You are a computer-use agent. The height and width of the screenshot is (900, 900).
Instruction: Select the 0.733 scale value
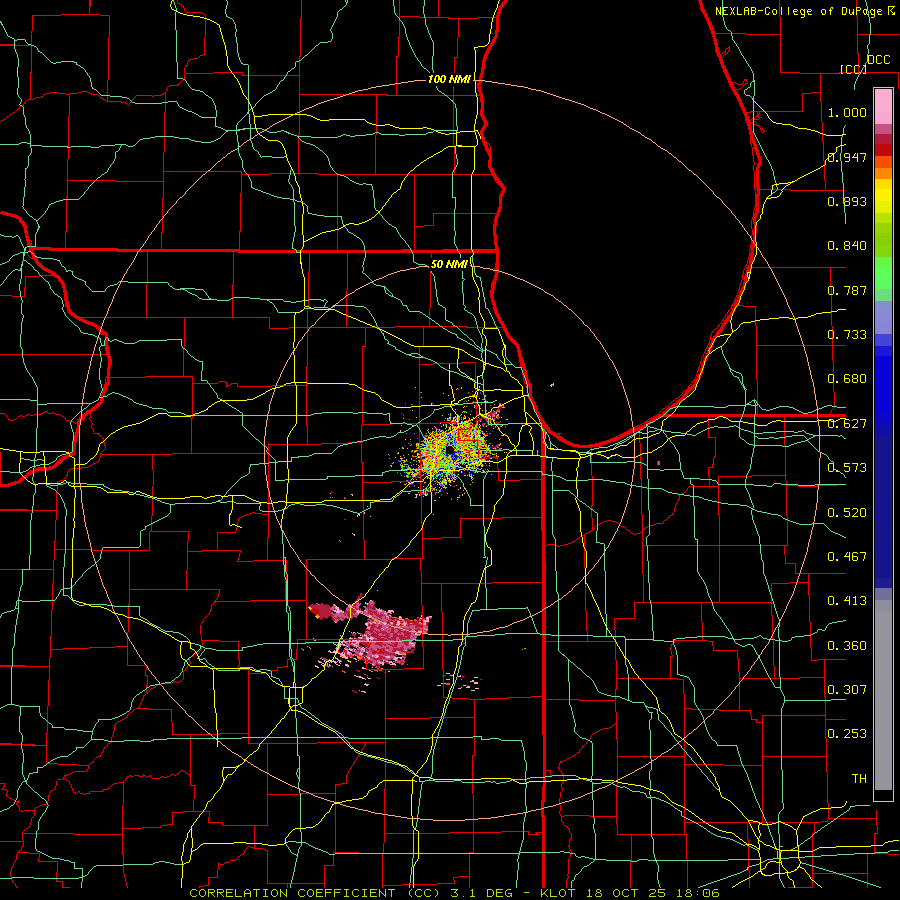tap(847, 335)
